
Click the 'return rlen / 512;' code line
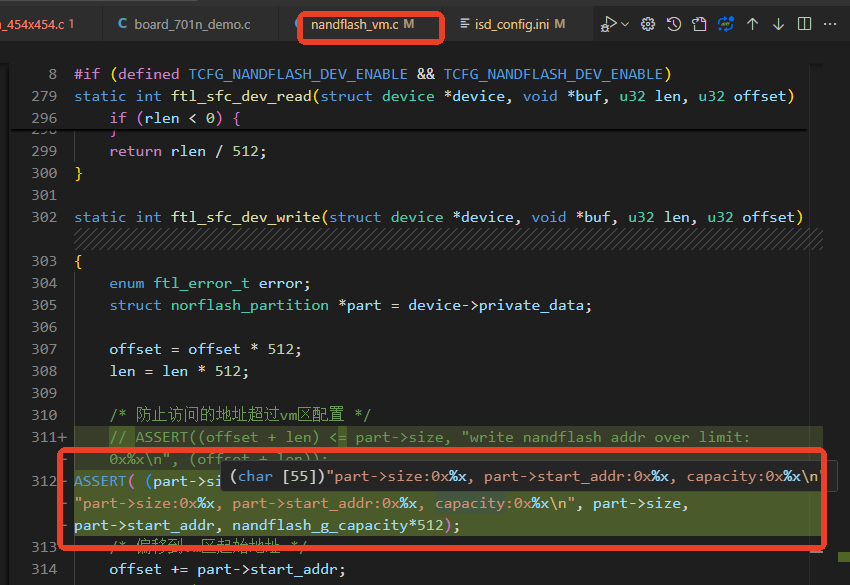click(x=188, y=151)
